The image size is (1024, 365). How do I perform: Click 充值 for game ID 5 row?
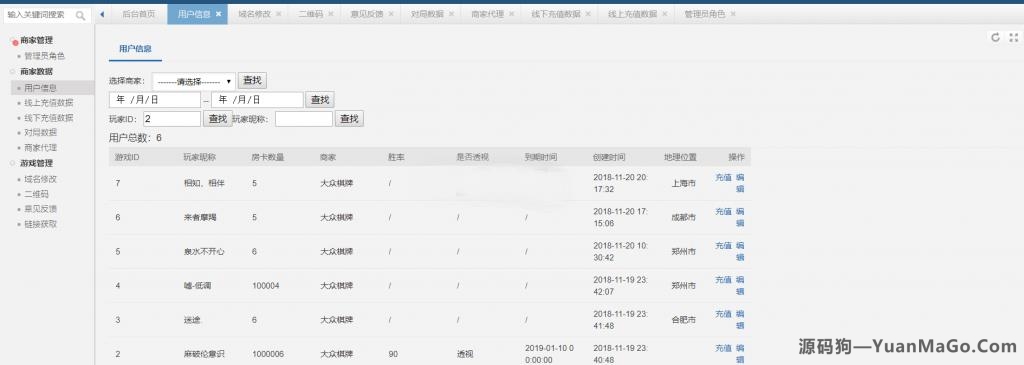[x=723, y=246]
